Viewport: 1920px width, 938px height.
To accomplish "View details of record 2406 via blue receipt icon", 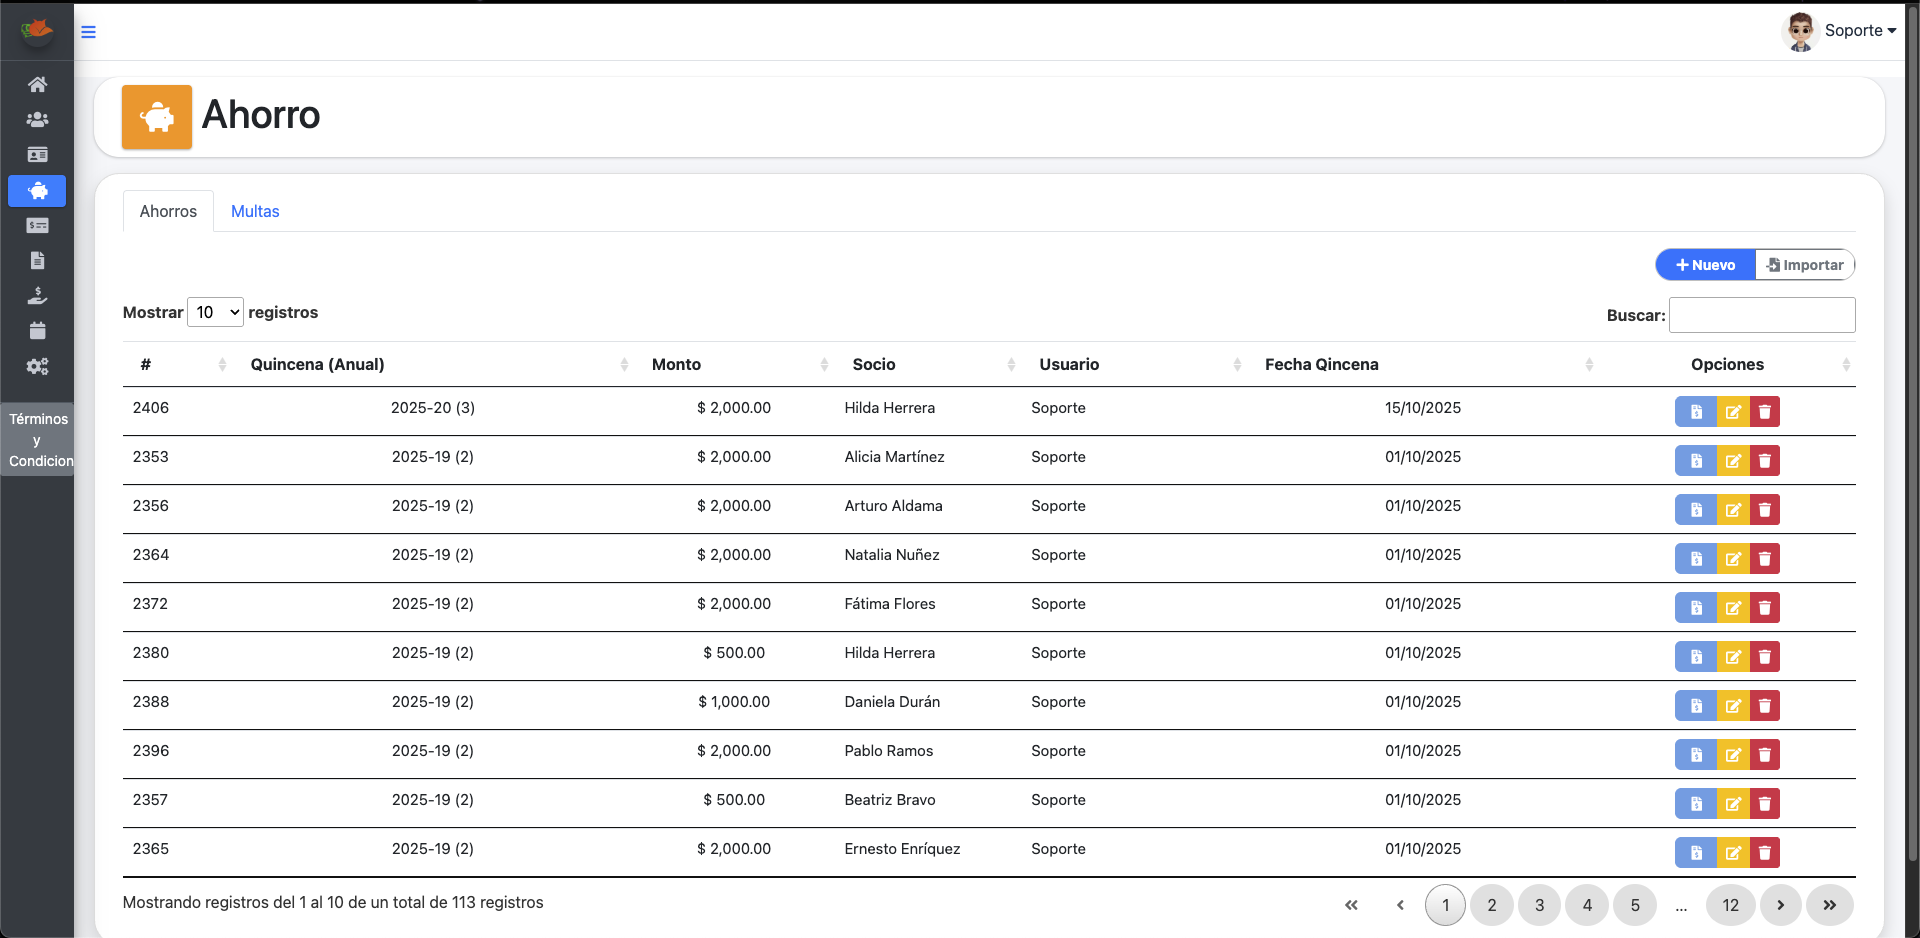I will [x=1695, y=411].
